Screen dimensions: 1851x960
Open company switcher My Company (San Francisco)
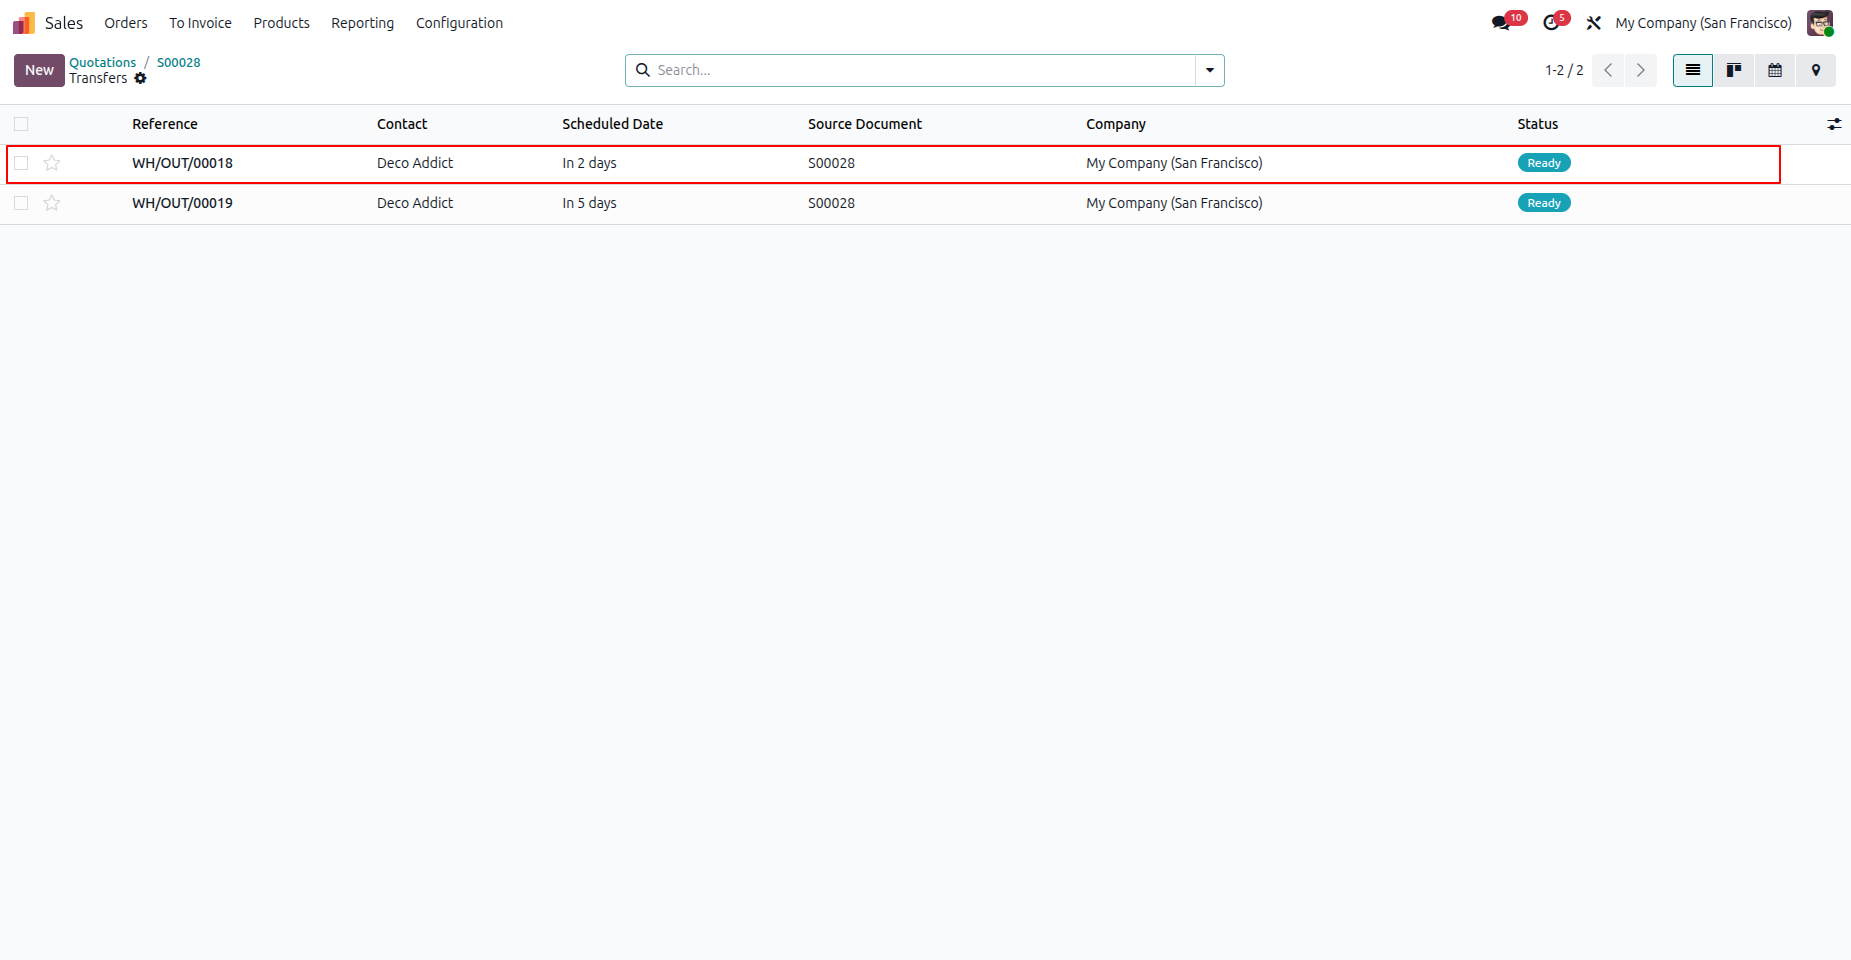point(1703,23)
